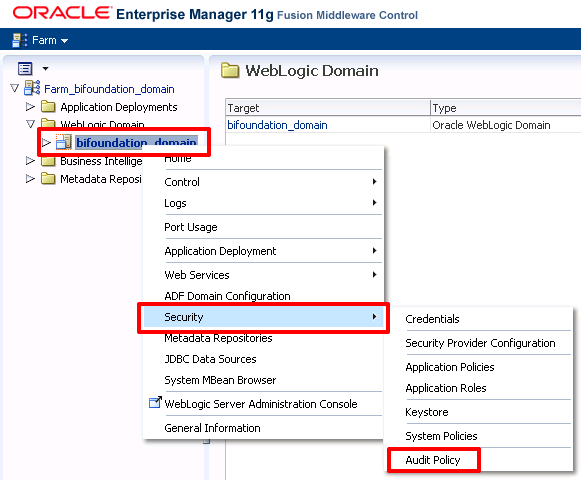Click the Type column header
The height and width of the screenshot is (480, 581).
505,108
